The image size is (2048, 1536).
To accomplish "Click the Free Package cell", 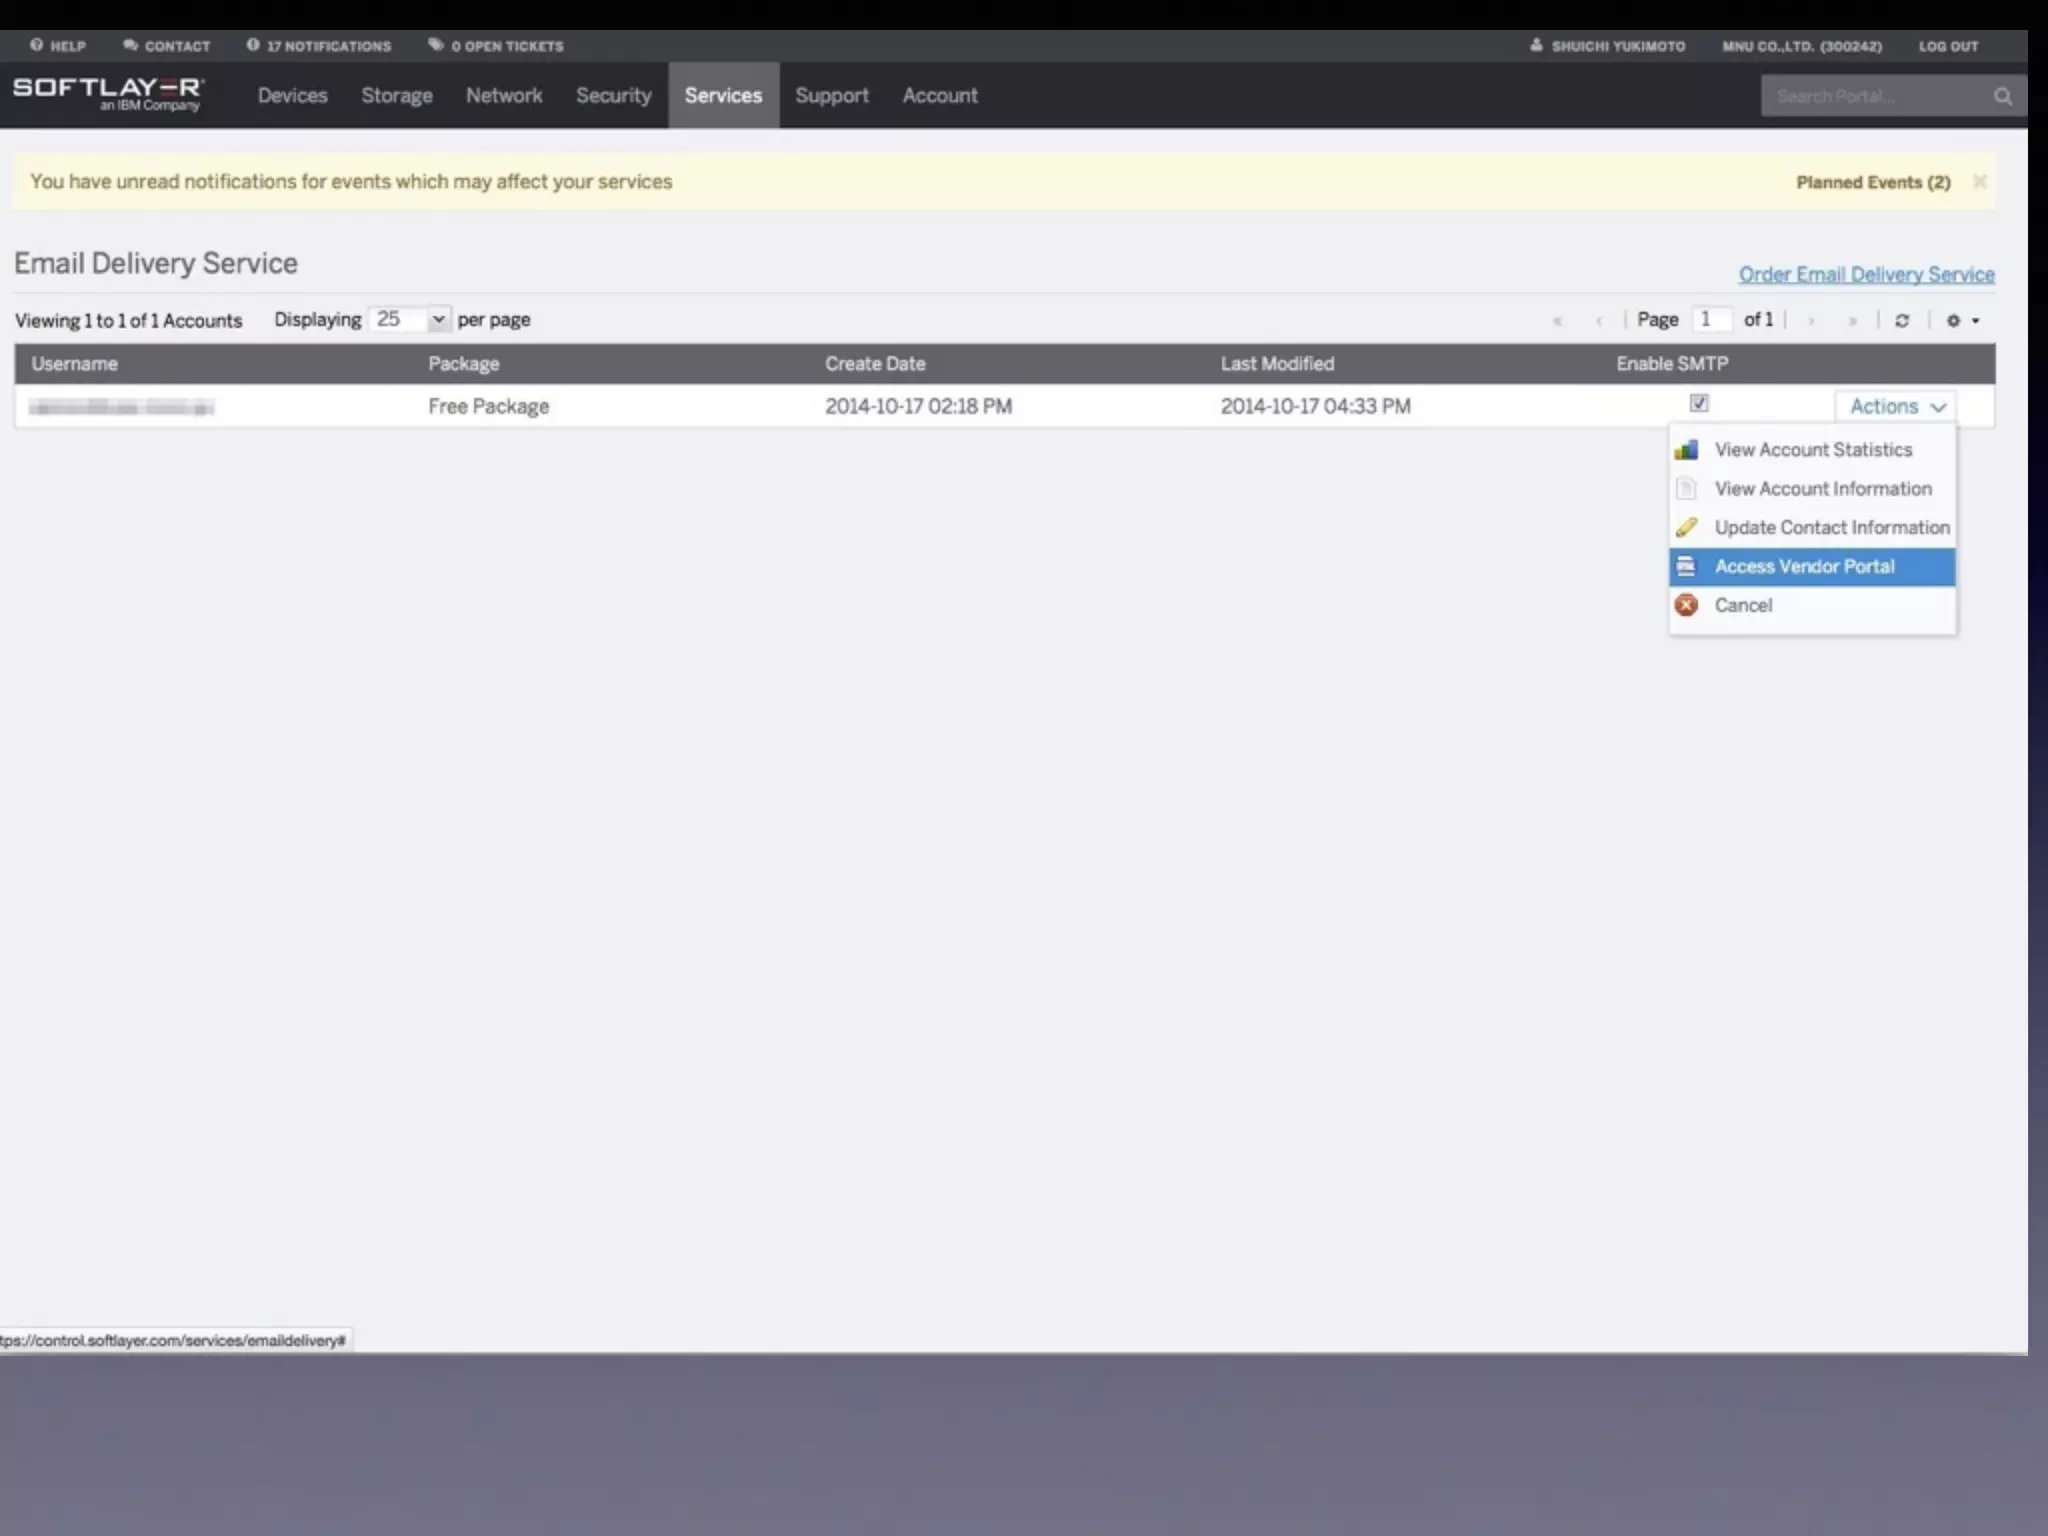I will point(489,406).
